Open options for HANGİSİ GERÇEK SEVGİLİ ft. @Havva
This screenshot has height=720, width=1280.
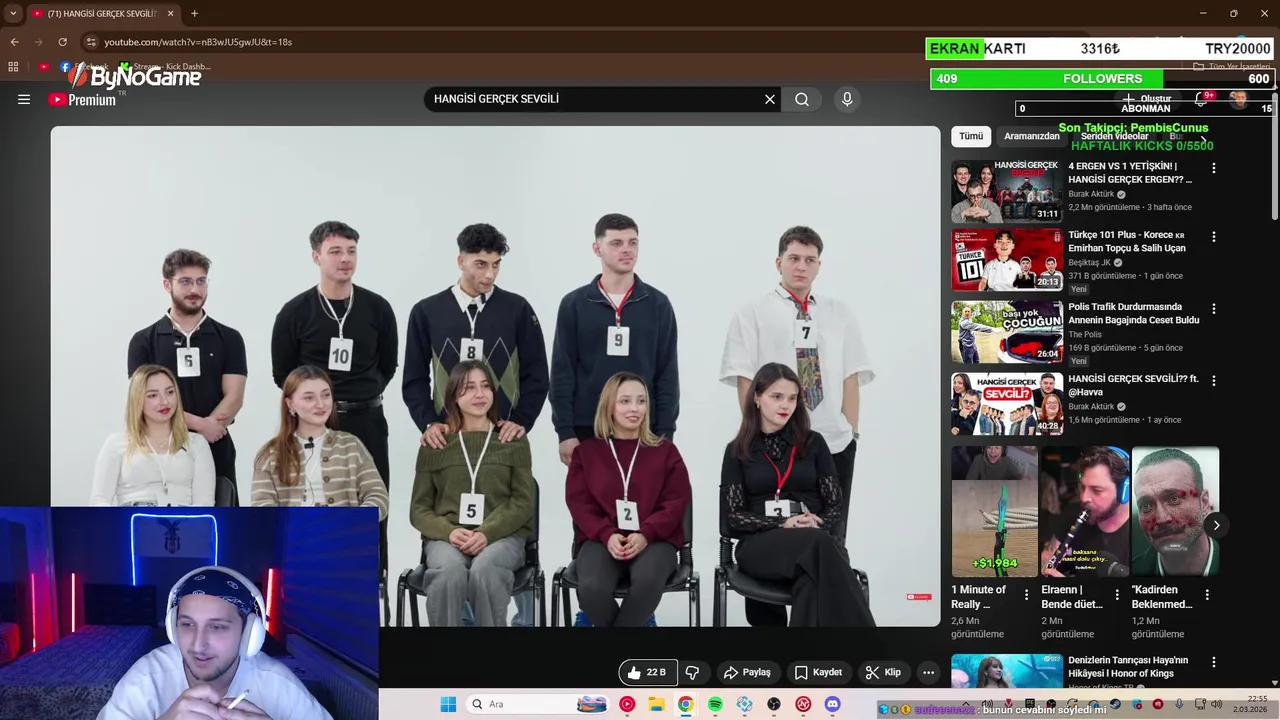click(1214, 381)
